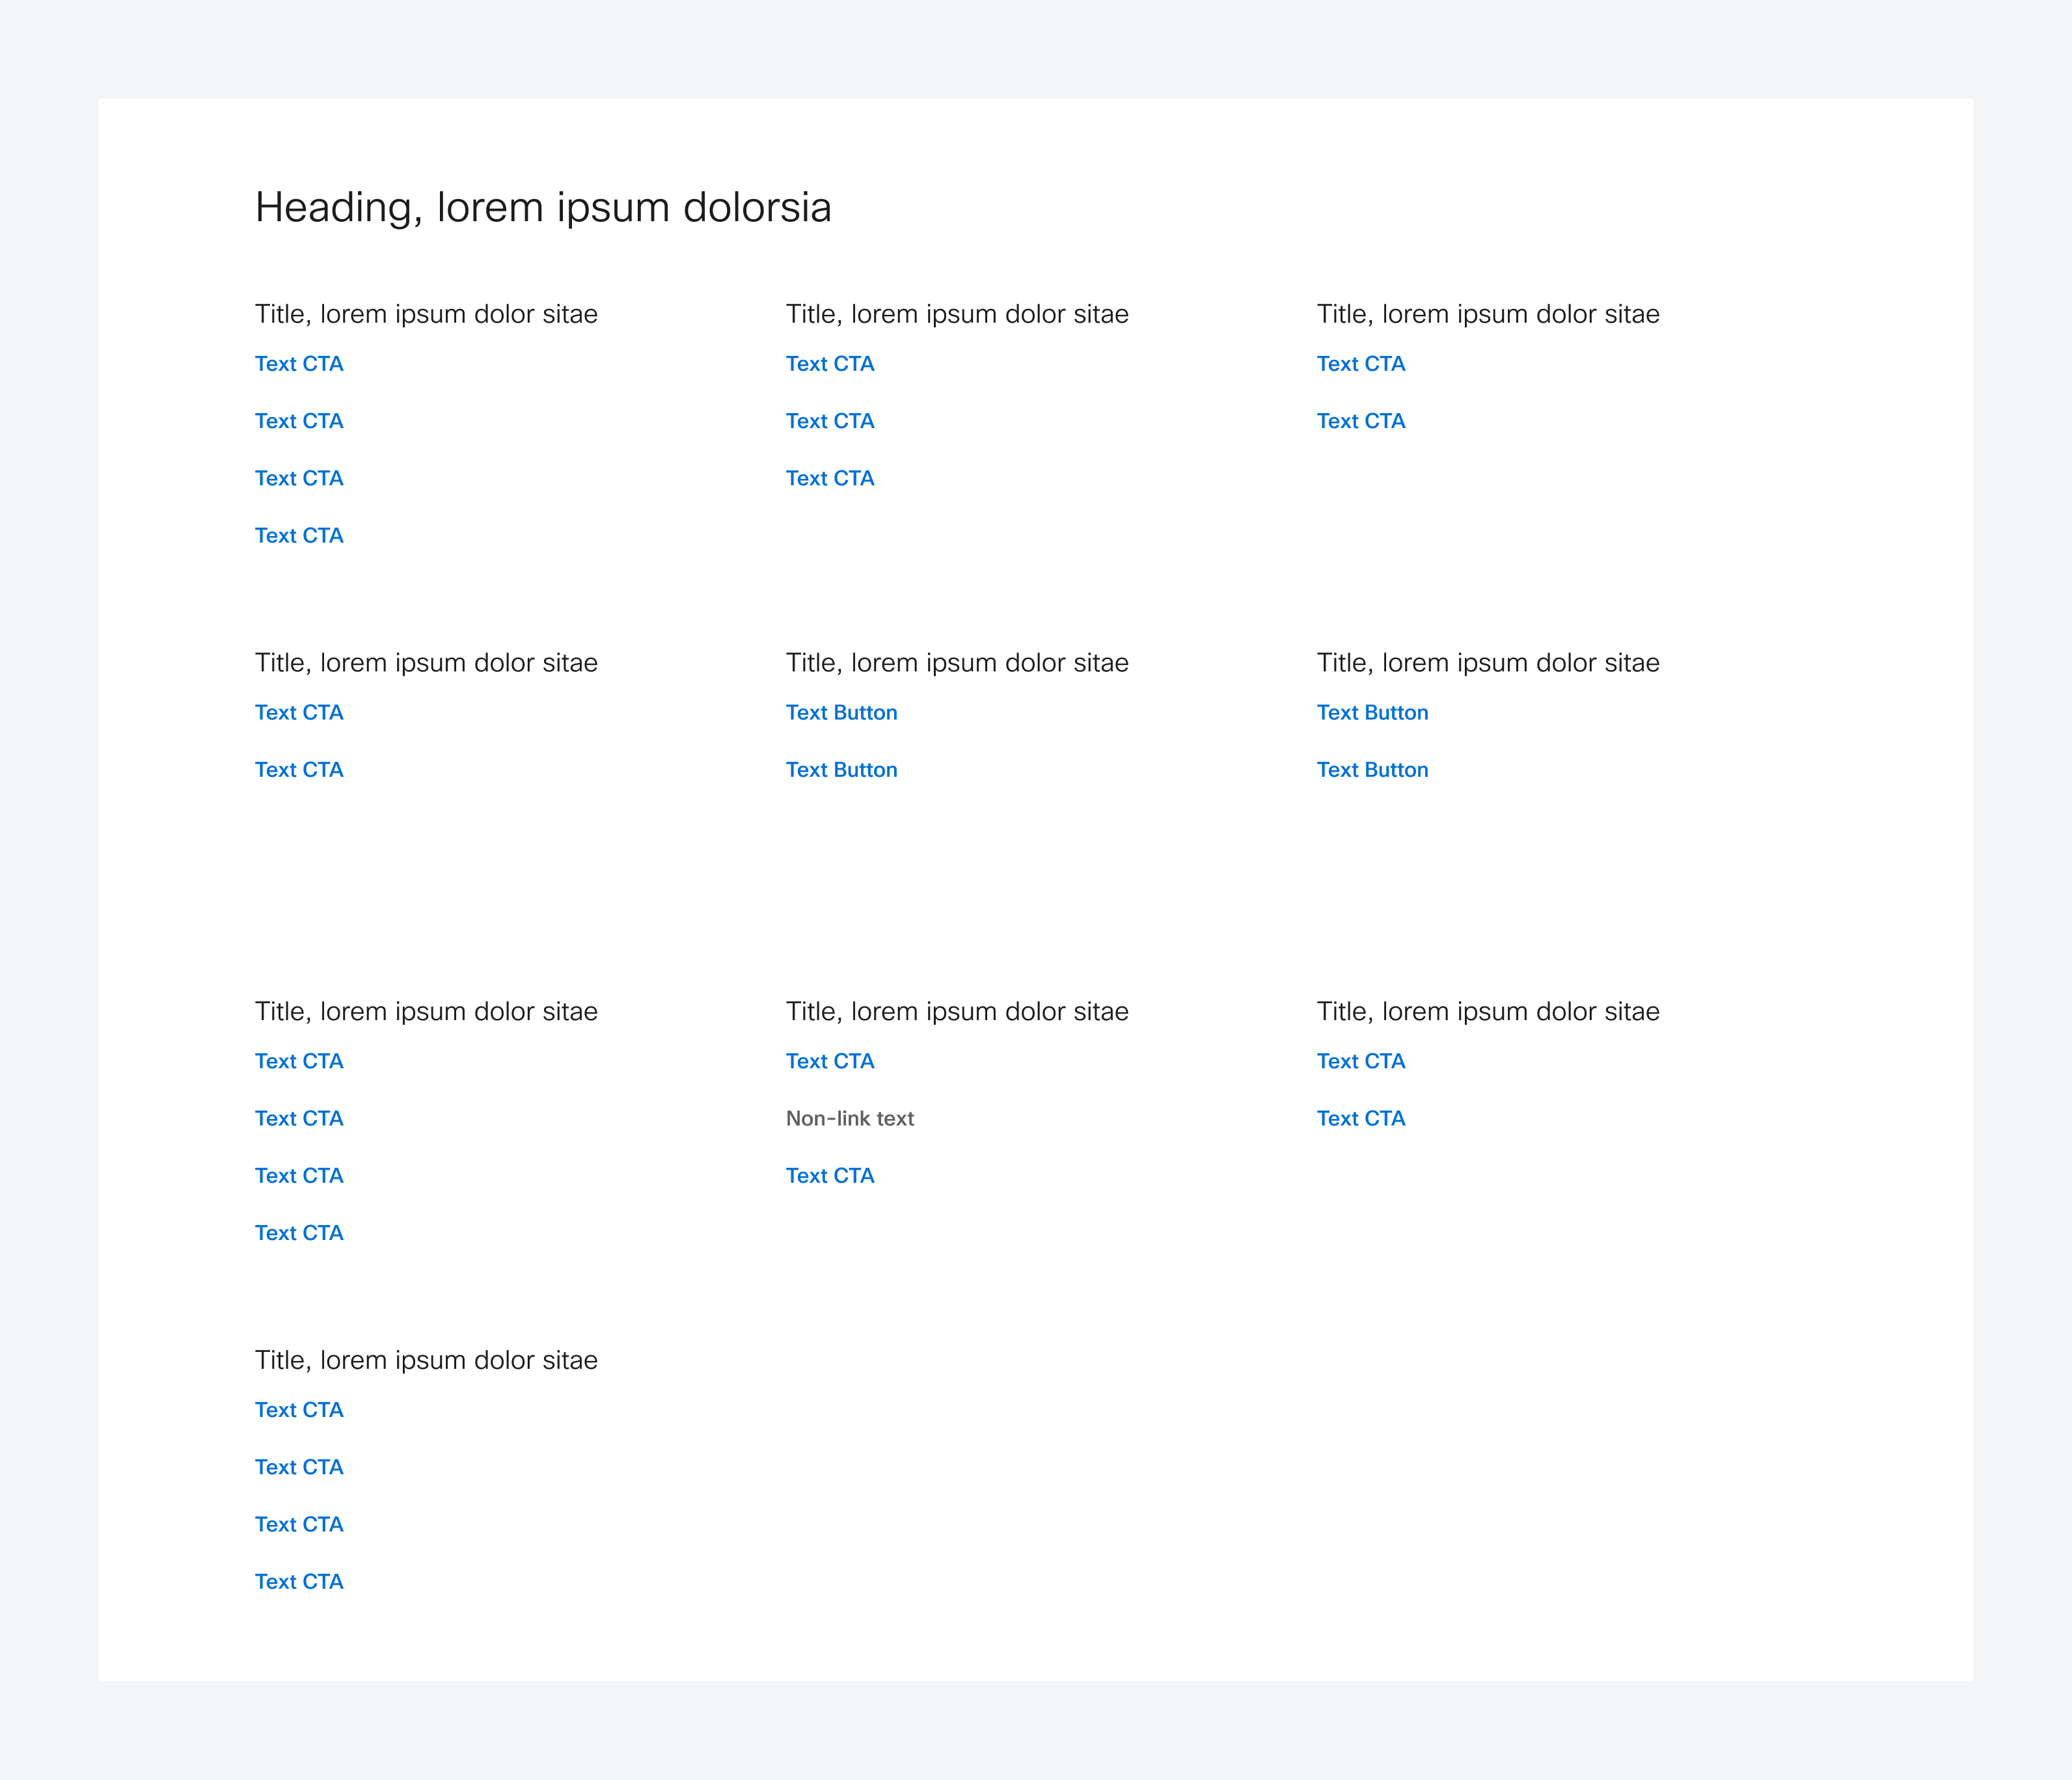Click the bottom group title
Image resolution: width=2072 pixels, height=1780 pixels.
[x=425, y=1360]
